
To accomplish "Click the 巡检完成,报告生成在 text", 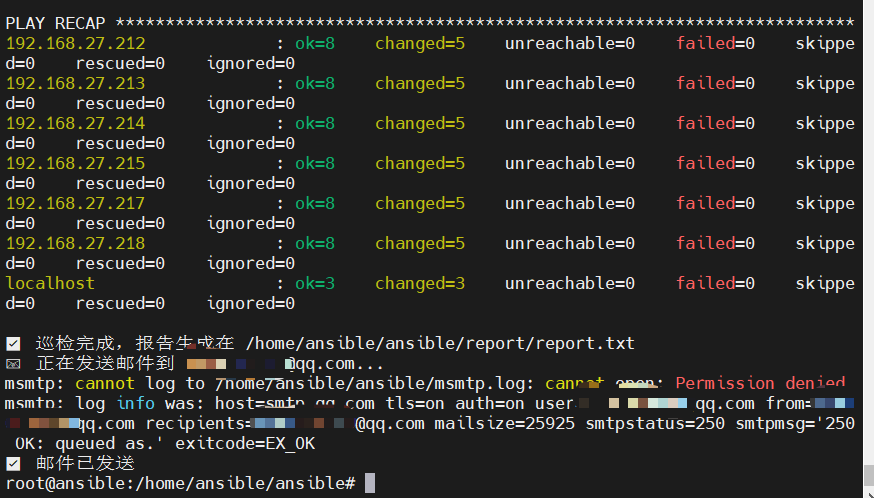I will pos(135,344).
